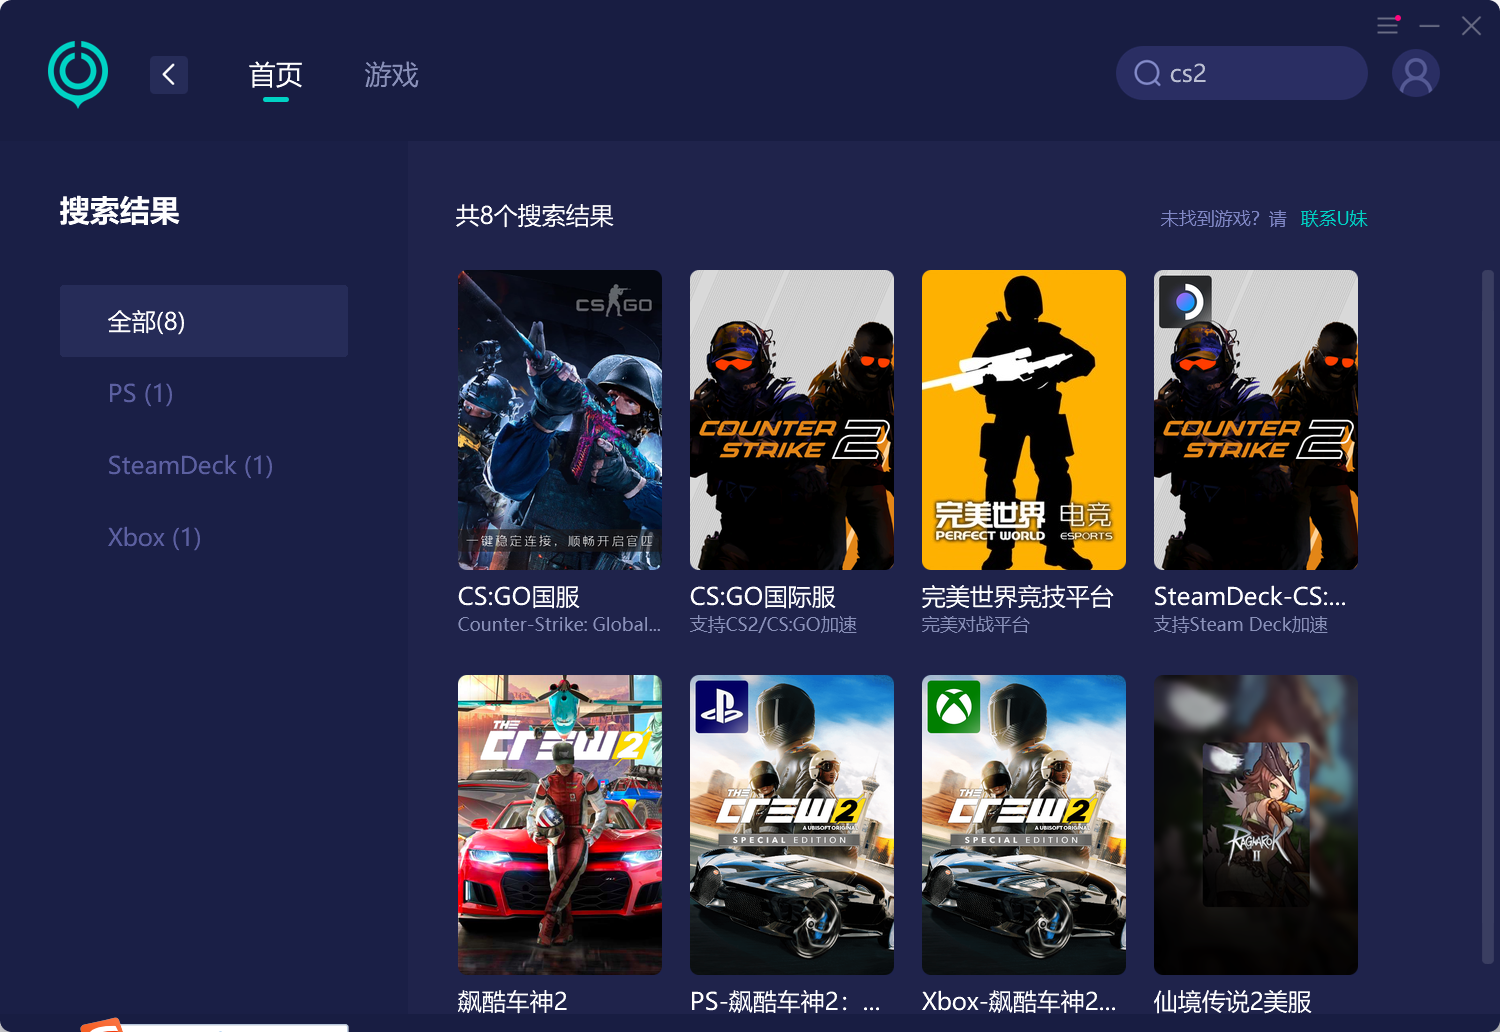
Task: Click the search magnifier icon in search bar
Action: point(1147,73)
